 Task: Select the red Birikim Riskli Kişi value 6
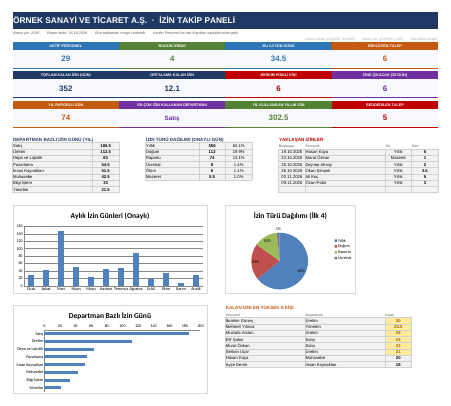pos(278,88)
